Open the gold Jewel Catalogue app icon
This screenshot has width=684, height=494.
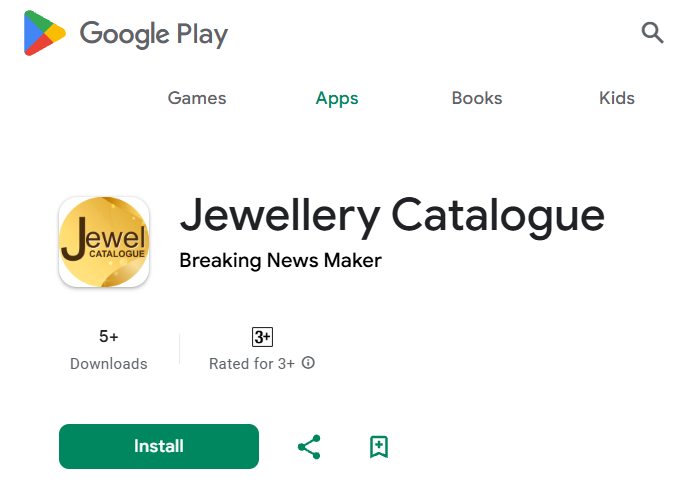pos(104,242)
